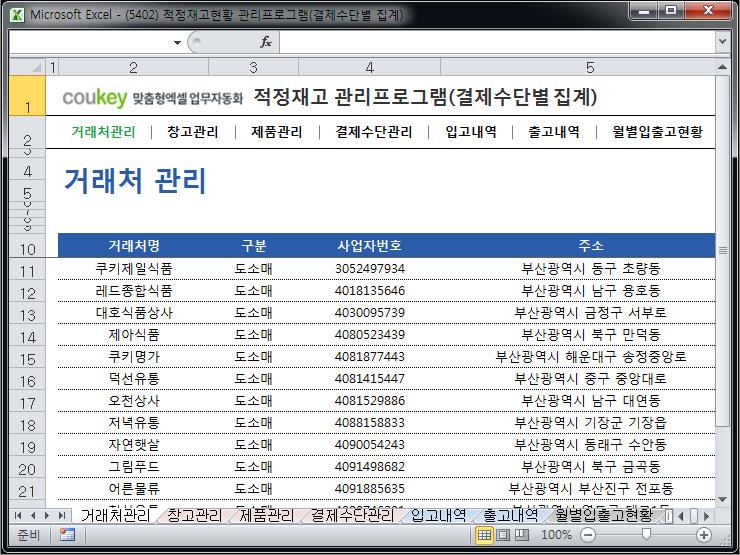
Task: Open the 출고내역 navigation link
Action: [x=554, y=132]
